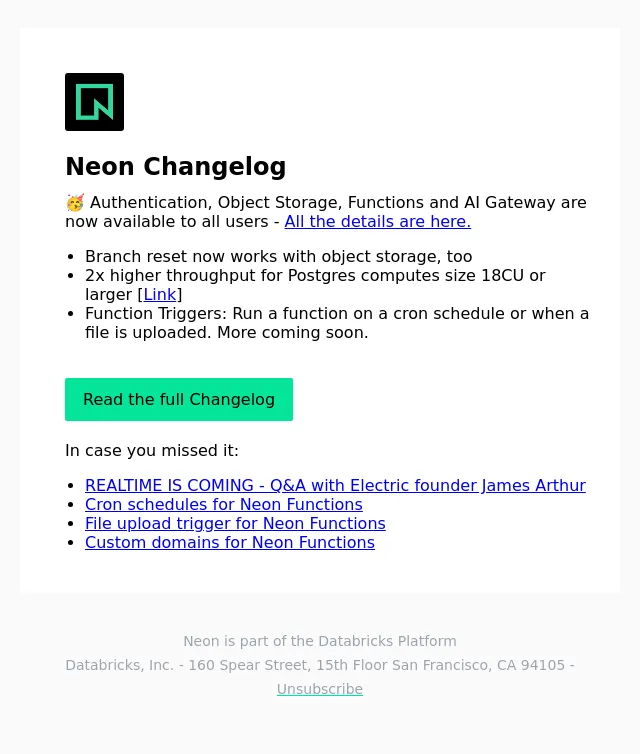Open the 'All the details are here' link
This screenshot has width=640, height=754.
coord(377,222)
